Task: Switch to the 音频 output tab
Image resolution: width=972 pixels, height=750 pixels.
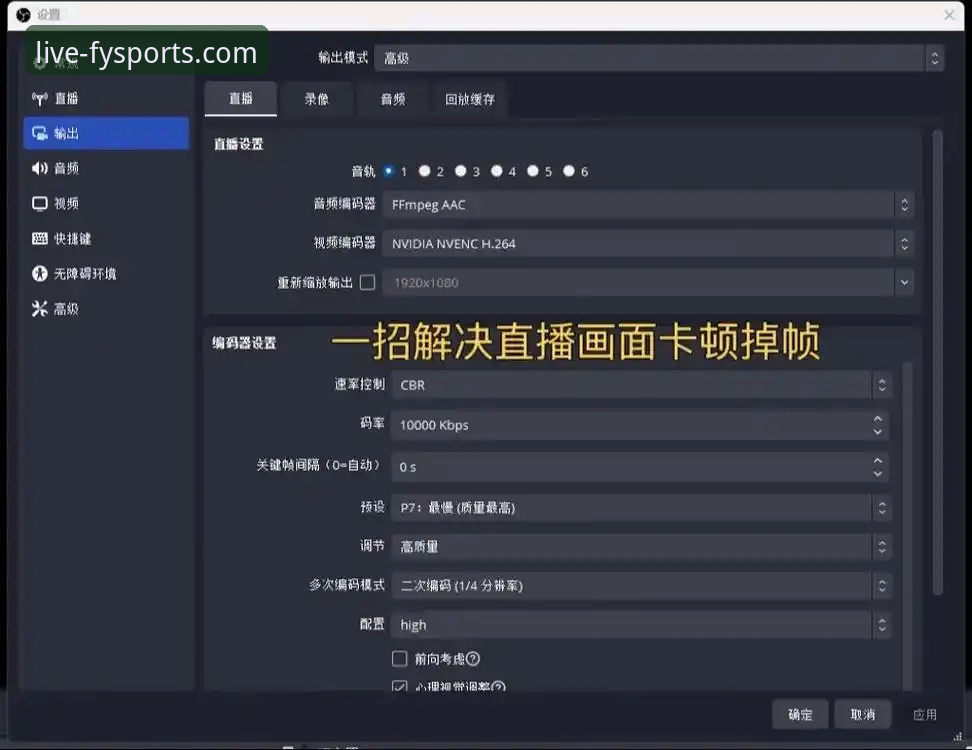Action: click(x=393, y=99)
